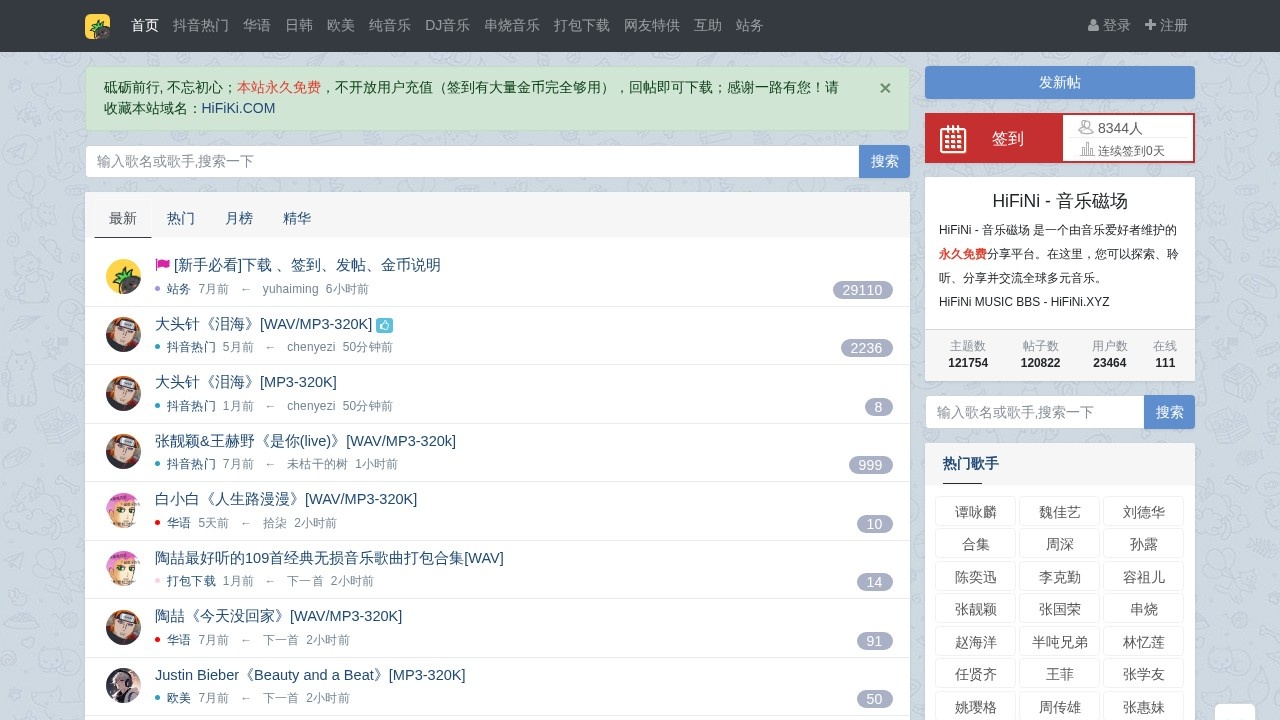1280x720 pixels.
Task: Select the 周深 hot artist tag
Action: tap(1059, 544)
